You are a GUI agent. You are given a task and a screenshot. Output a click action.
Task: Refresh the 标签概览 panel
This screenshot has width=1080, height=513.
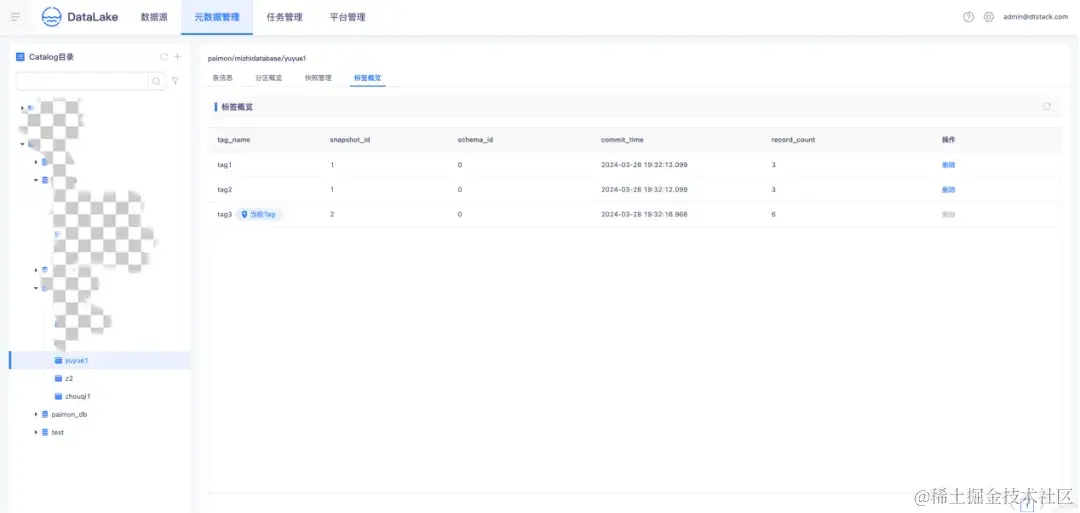click(1047, 107)
